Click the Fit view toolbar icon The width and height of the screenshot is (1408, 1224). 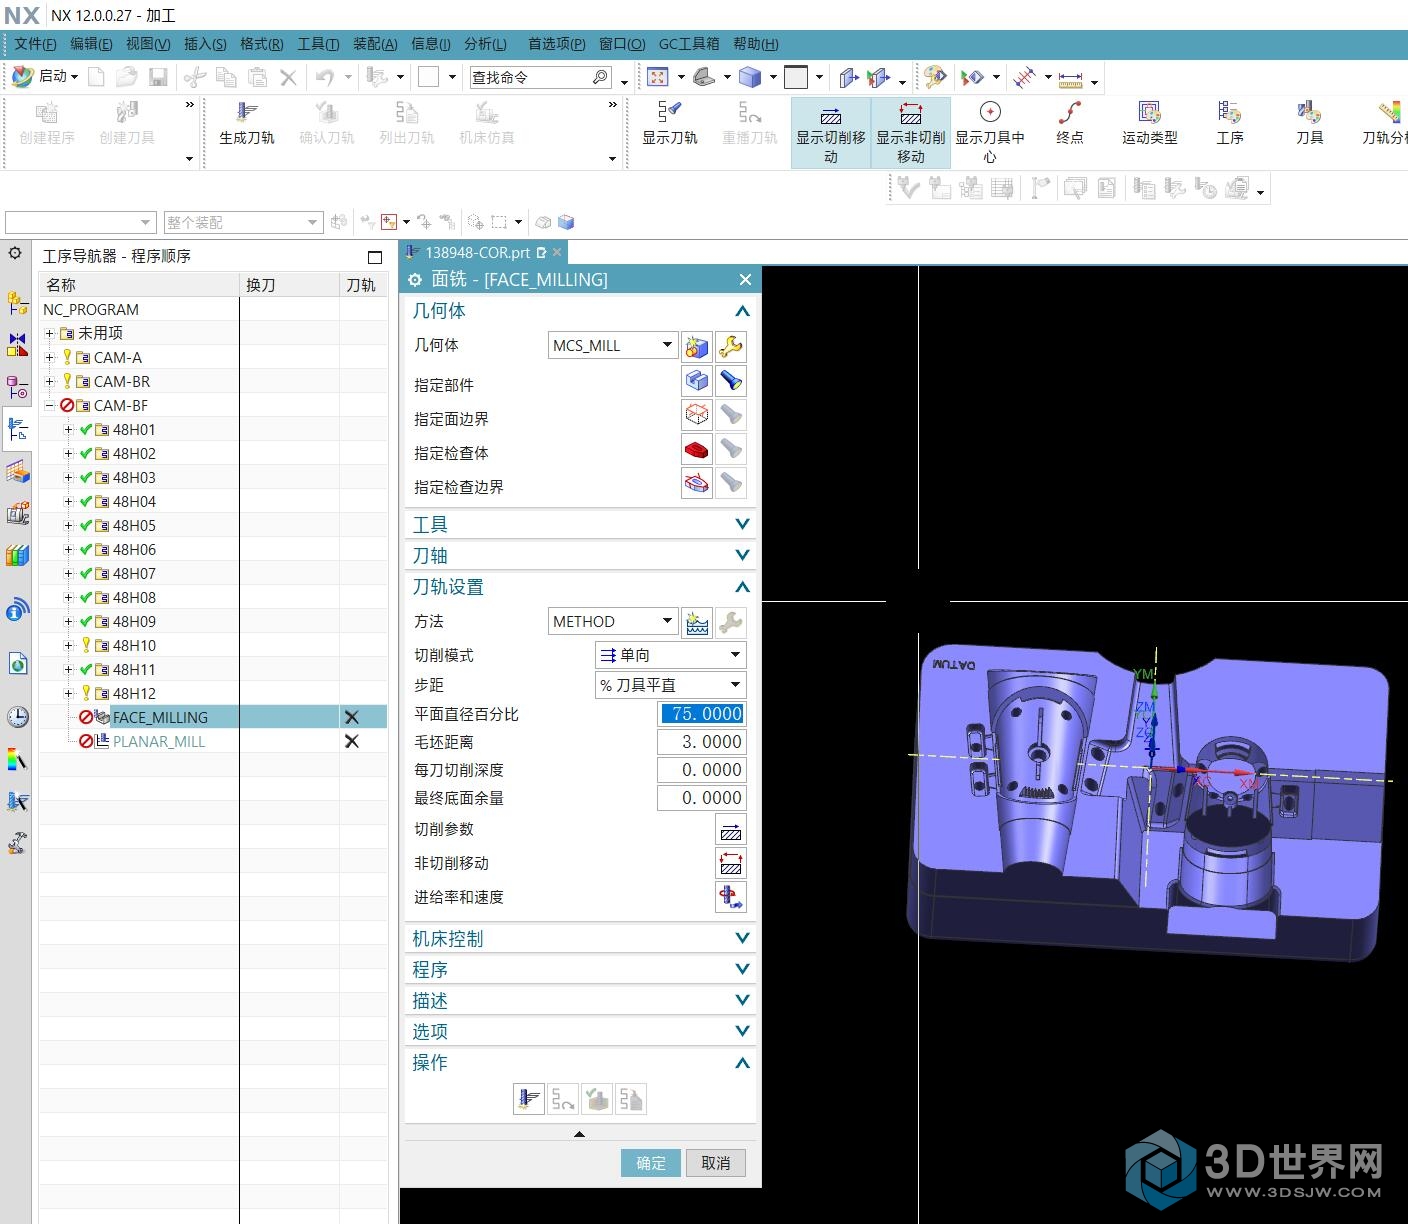[x=657, y=77]
